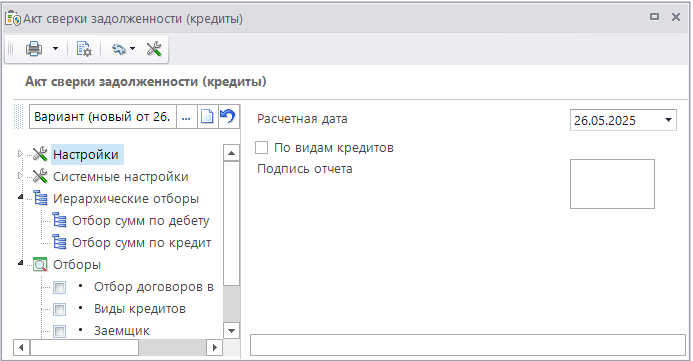The width and height of the screenshot is (693, 361).
Task: Click the Отборы magnifier icon
Action: pos(40,265)
